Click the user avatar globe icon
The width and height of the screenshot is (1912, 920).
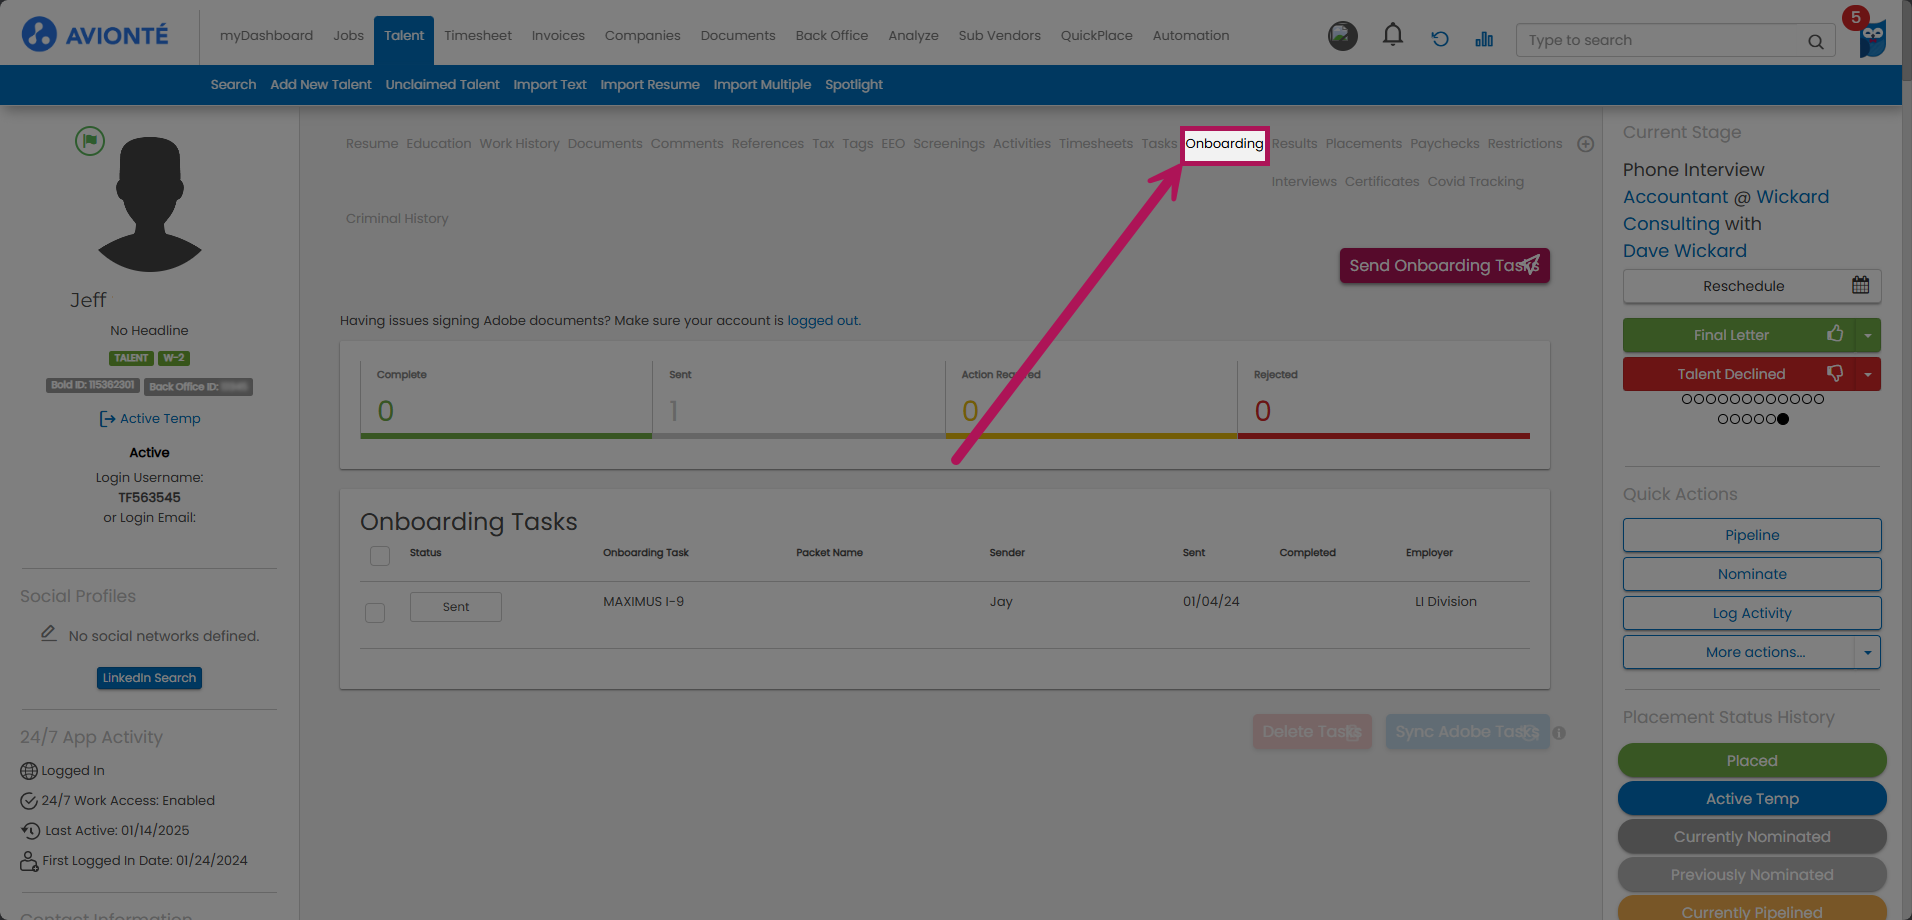[x=1342, y=36]
